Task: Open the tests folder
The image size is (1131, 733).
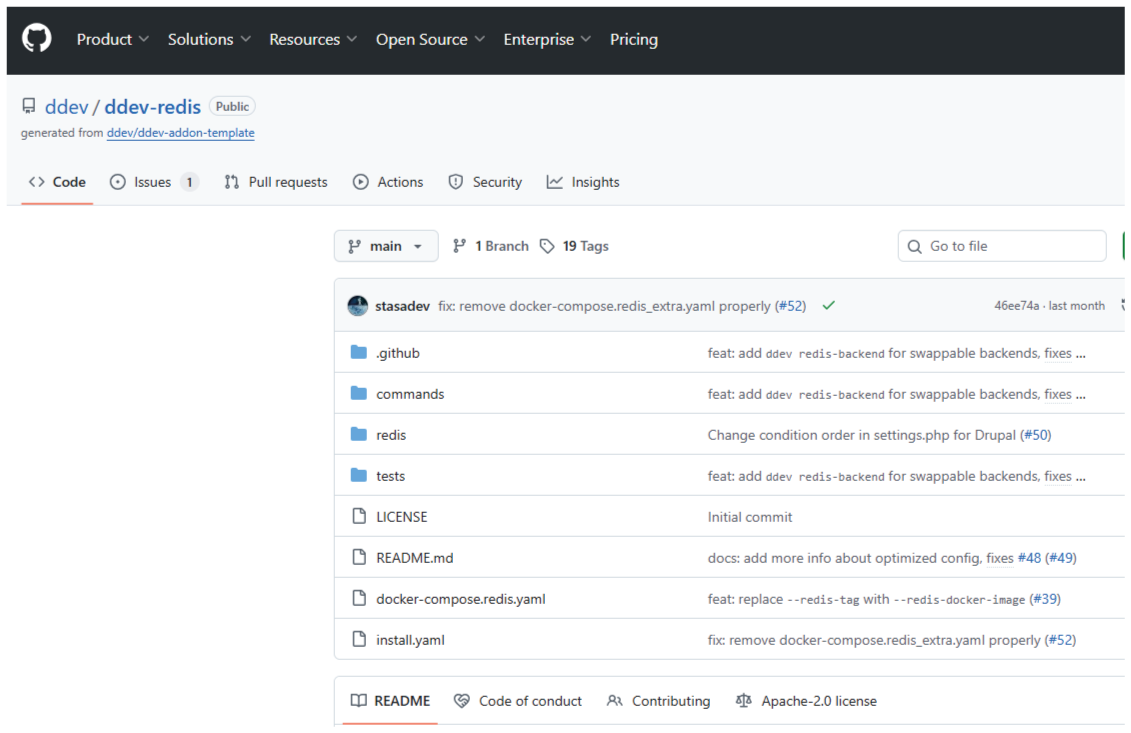Action: coord(390,476)
